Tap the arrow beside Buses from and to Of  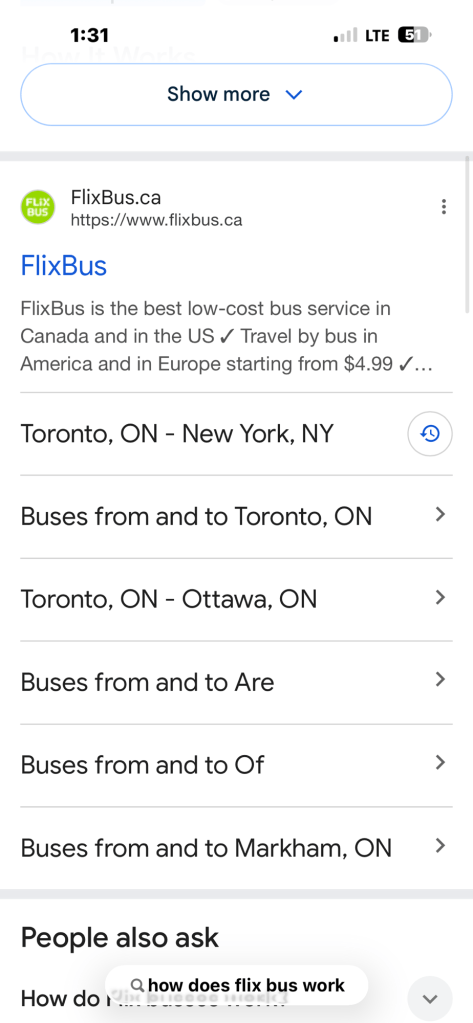click(440, 763)
